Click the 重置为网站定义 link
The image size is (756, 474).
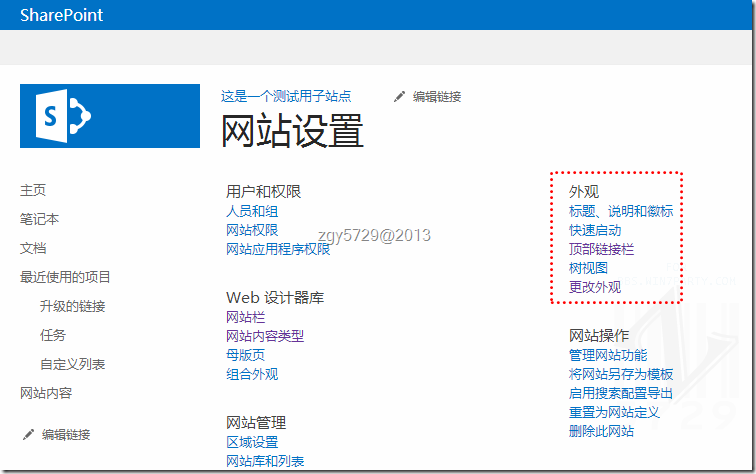(x=614, y=412)
